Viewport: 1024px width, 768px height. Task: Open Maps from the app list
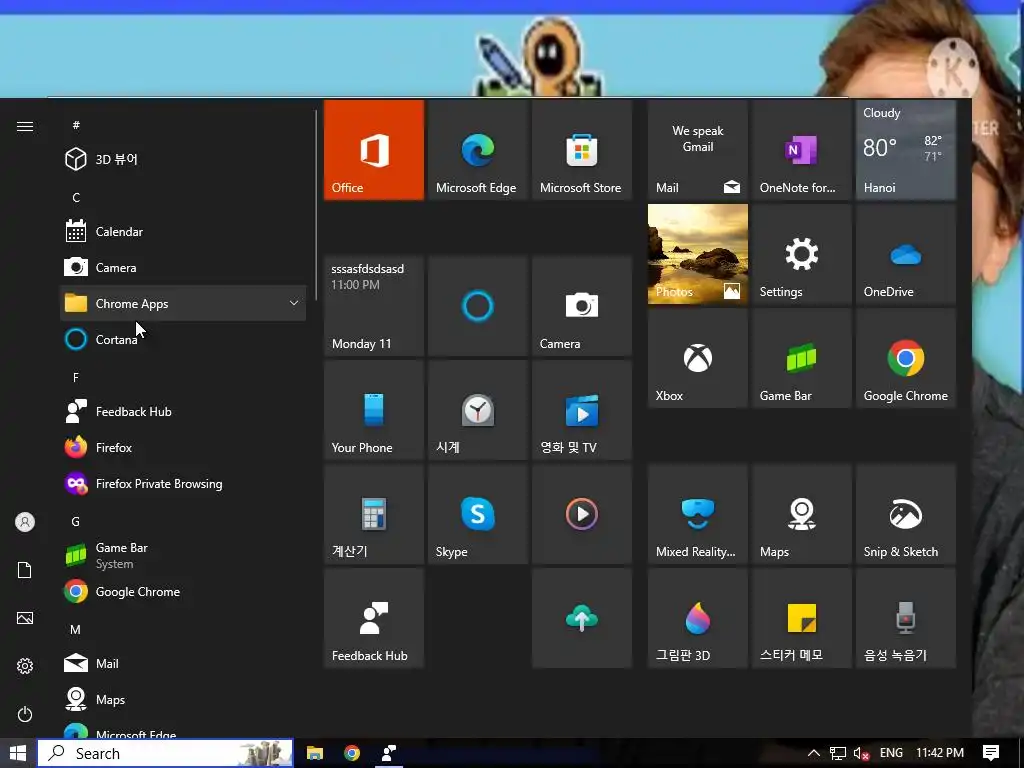click(x=183, y=699)
